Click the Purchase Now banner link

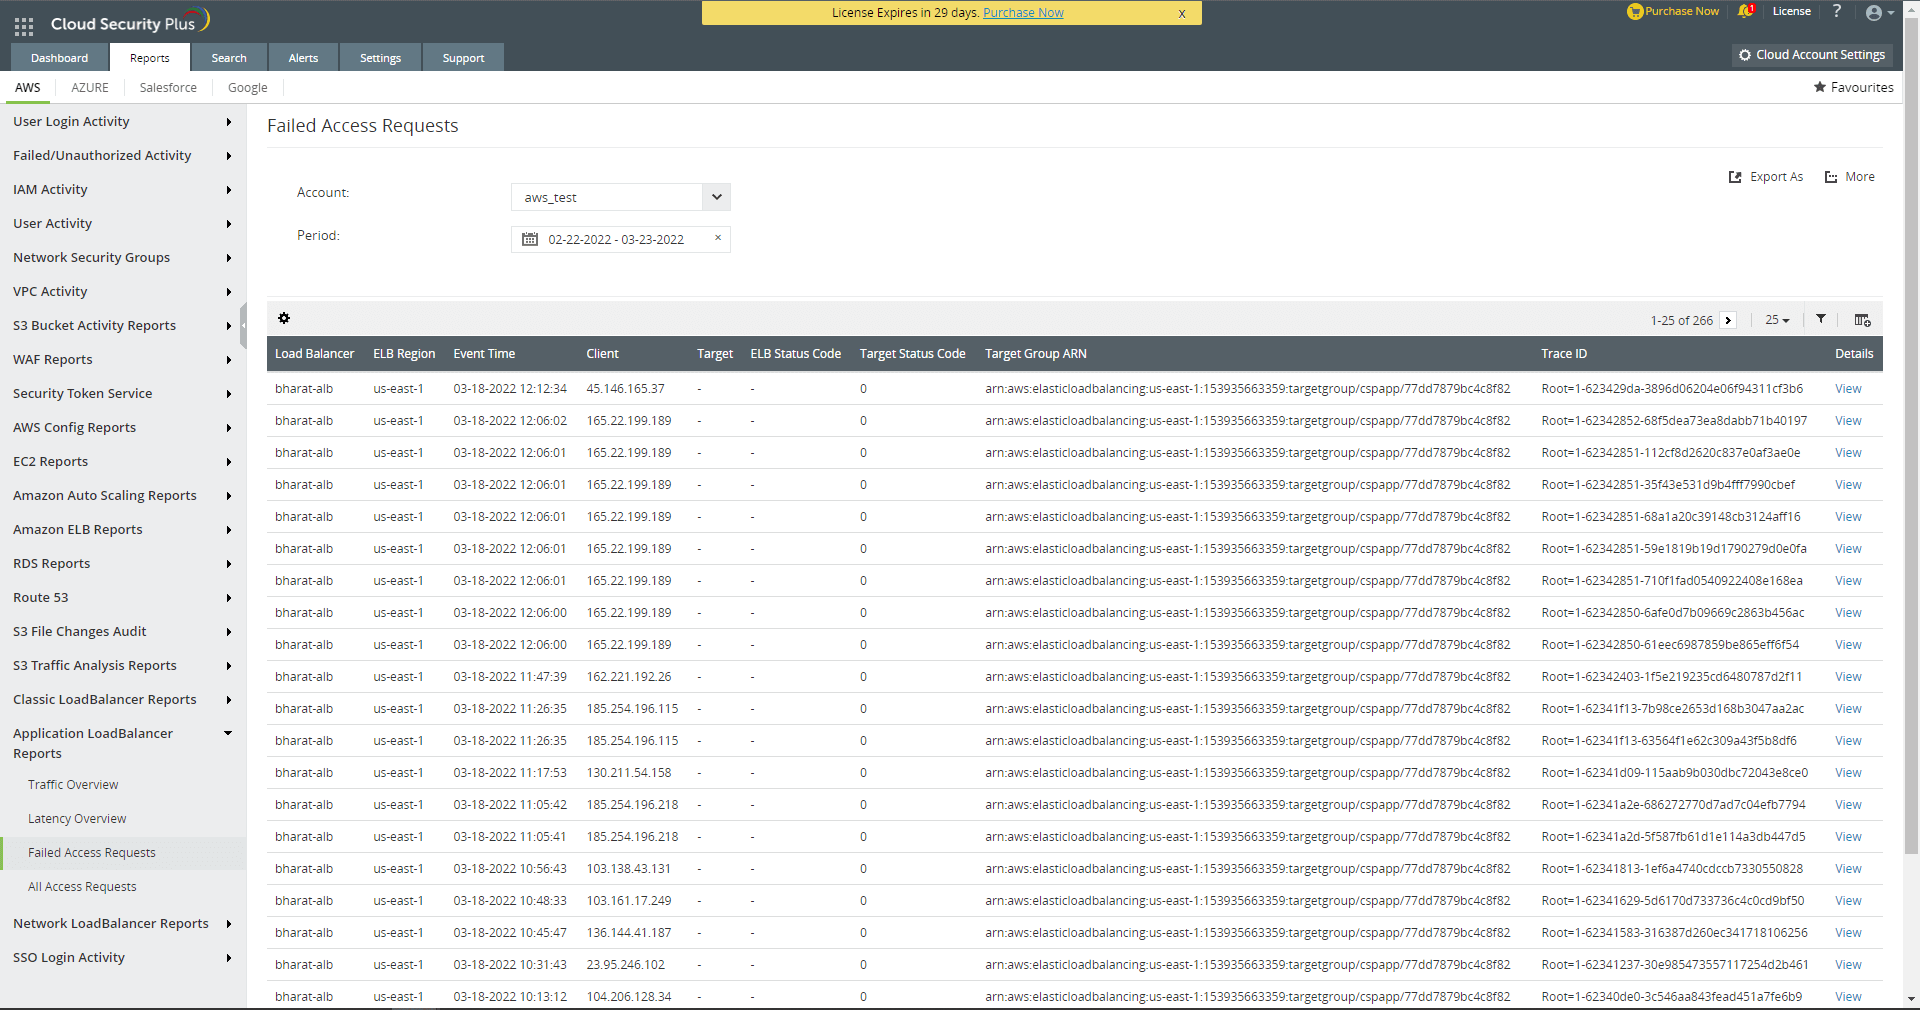click(1023, 13)
